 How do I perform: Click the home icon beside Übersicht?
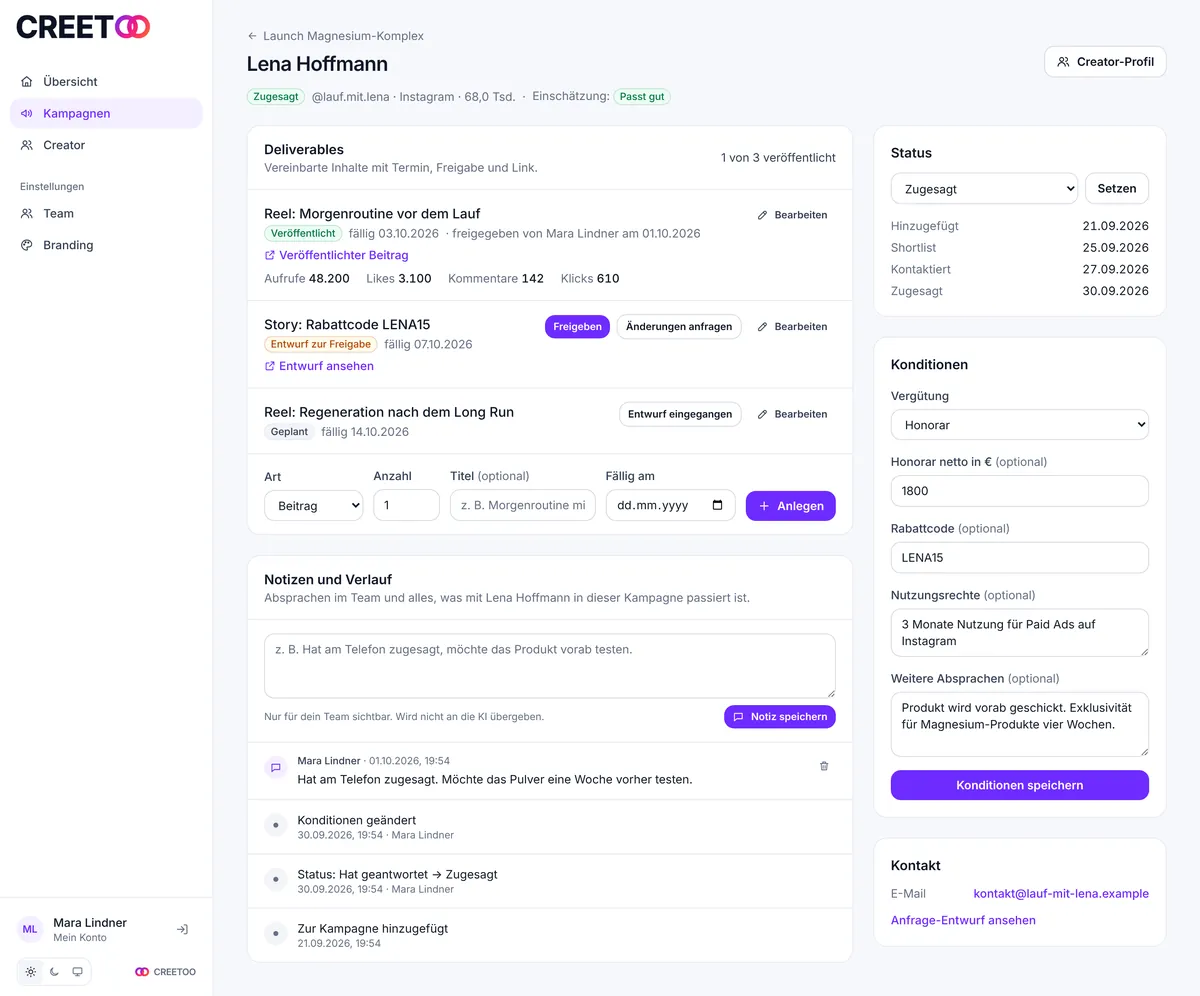27,82
